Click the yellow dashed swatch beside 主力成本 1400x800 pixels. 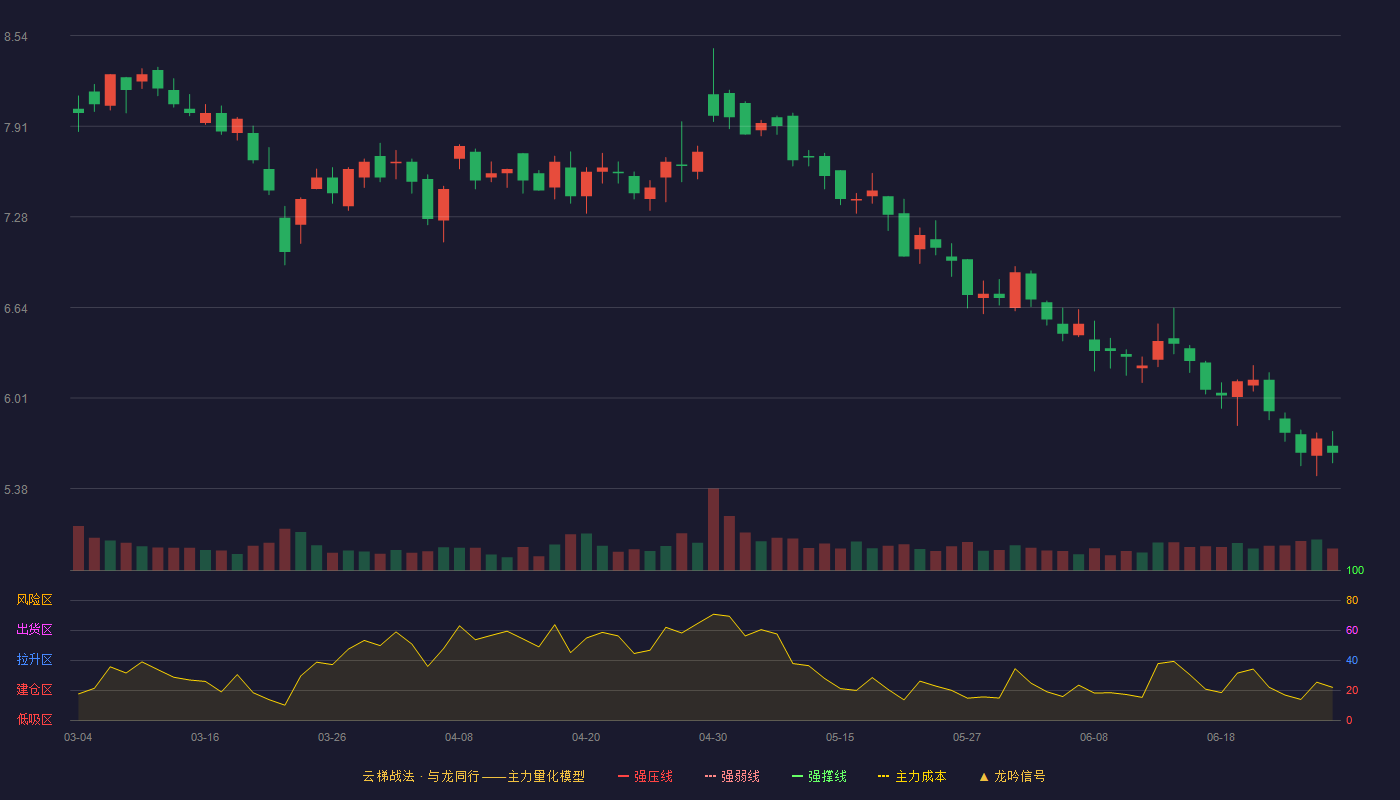[883, 776]
